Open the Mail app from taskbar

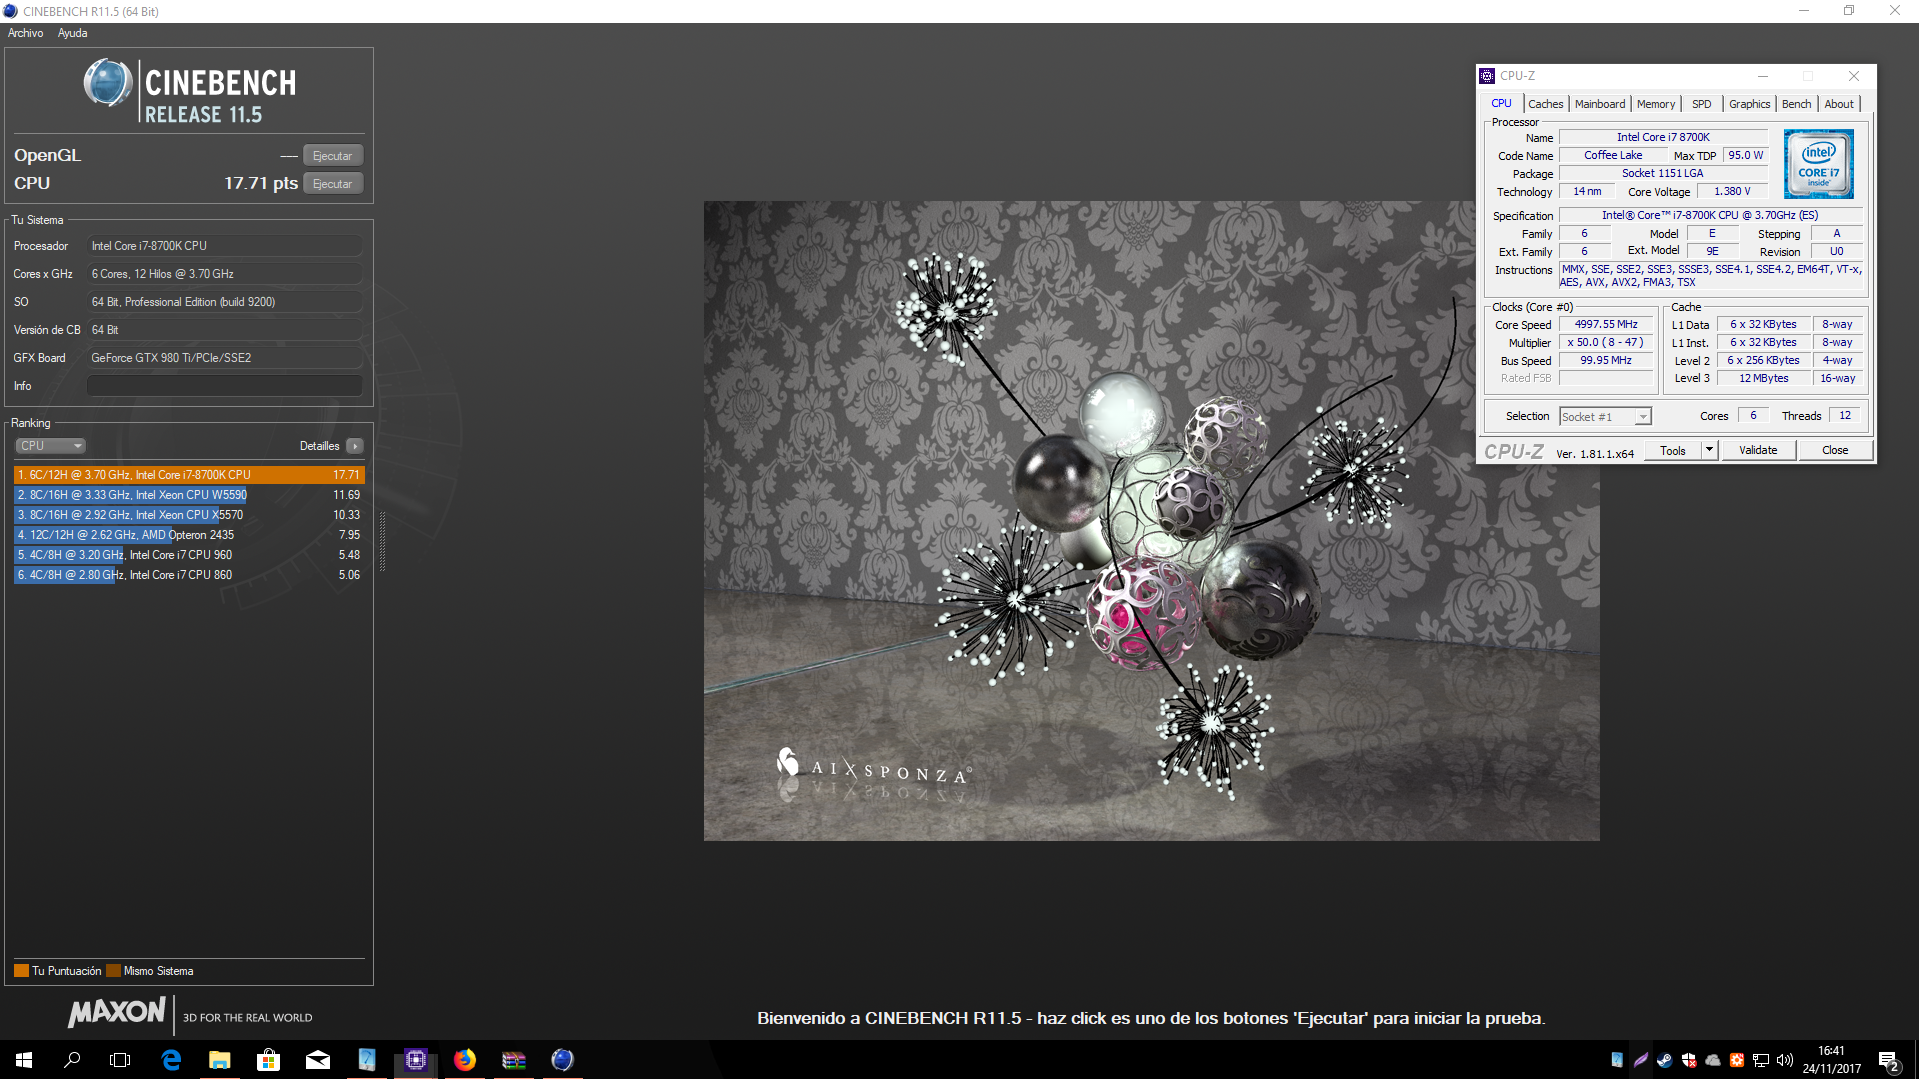[x=318, y=1060]
